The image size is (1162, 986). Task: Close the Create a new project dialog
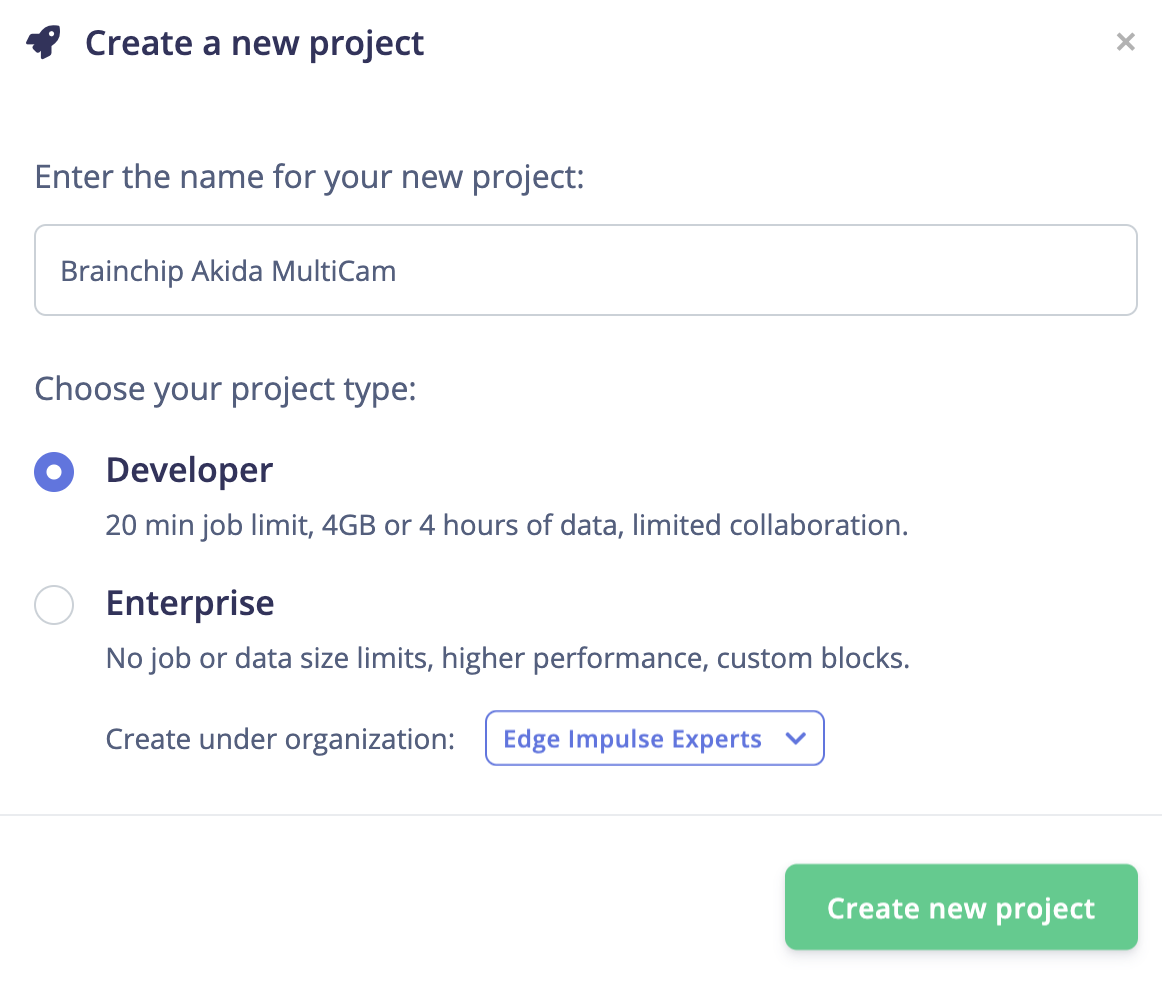[x=1125, y=42]
